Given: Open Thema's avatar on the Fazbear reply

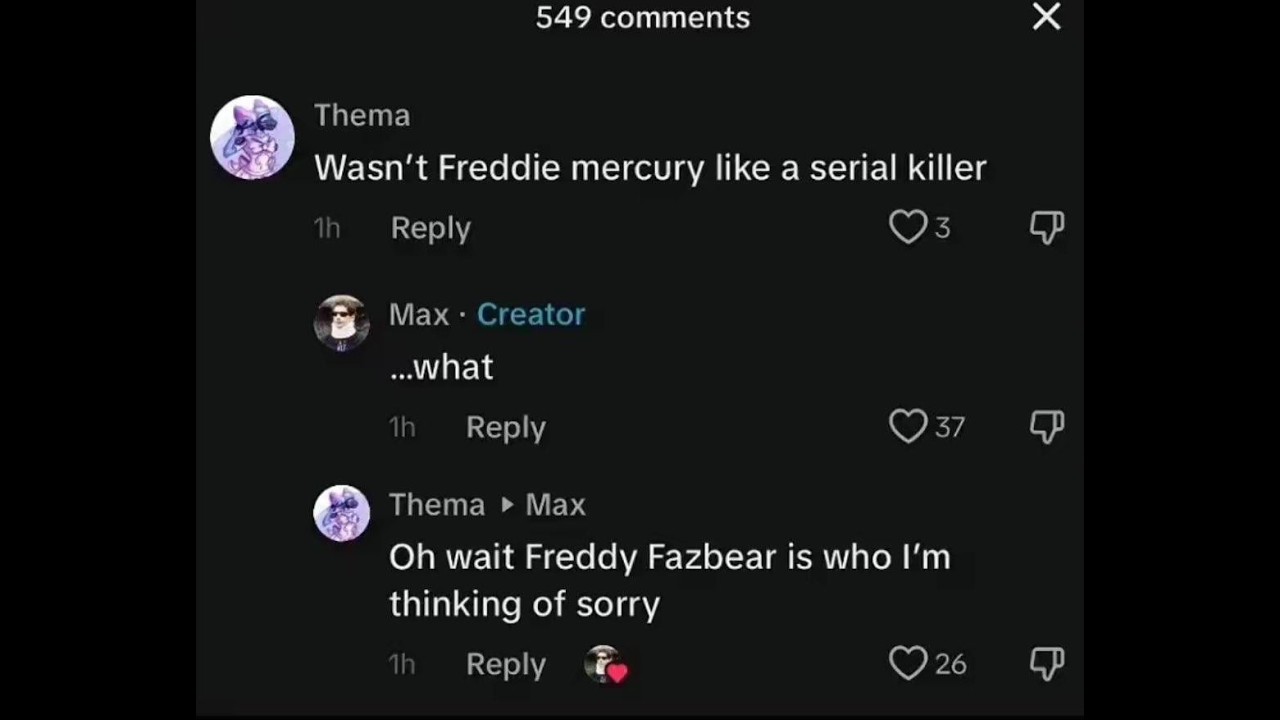Looking at the screenshot, I should tap(342, 513).
